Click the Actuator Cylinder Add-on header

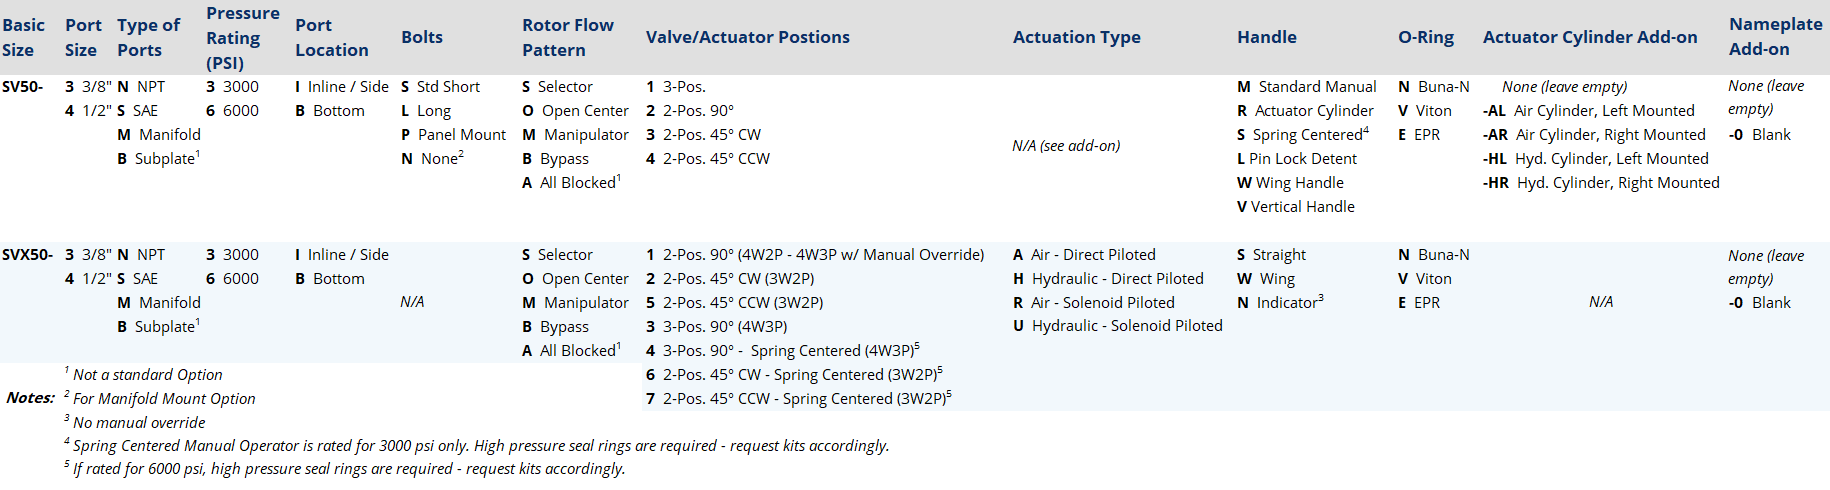click(x=1590, y=37)
